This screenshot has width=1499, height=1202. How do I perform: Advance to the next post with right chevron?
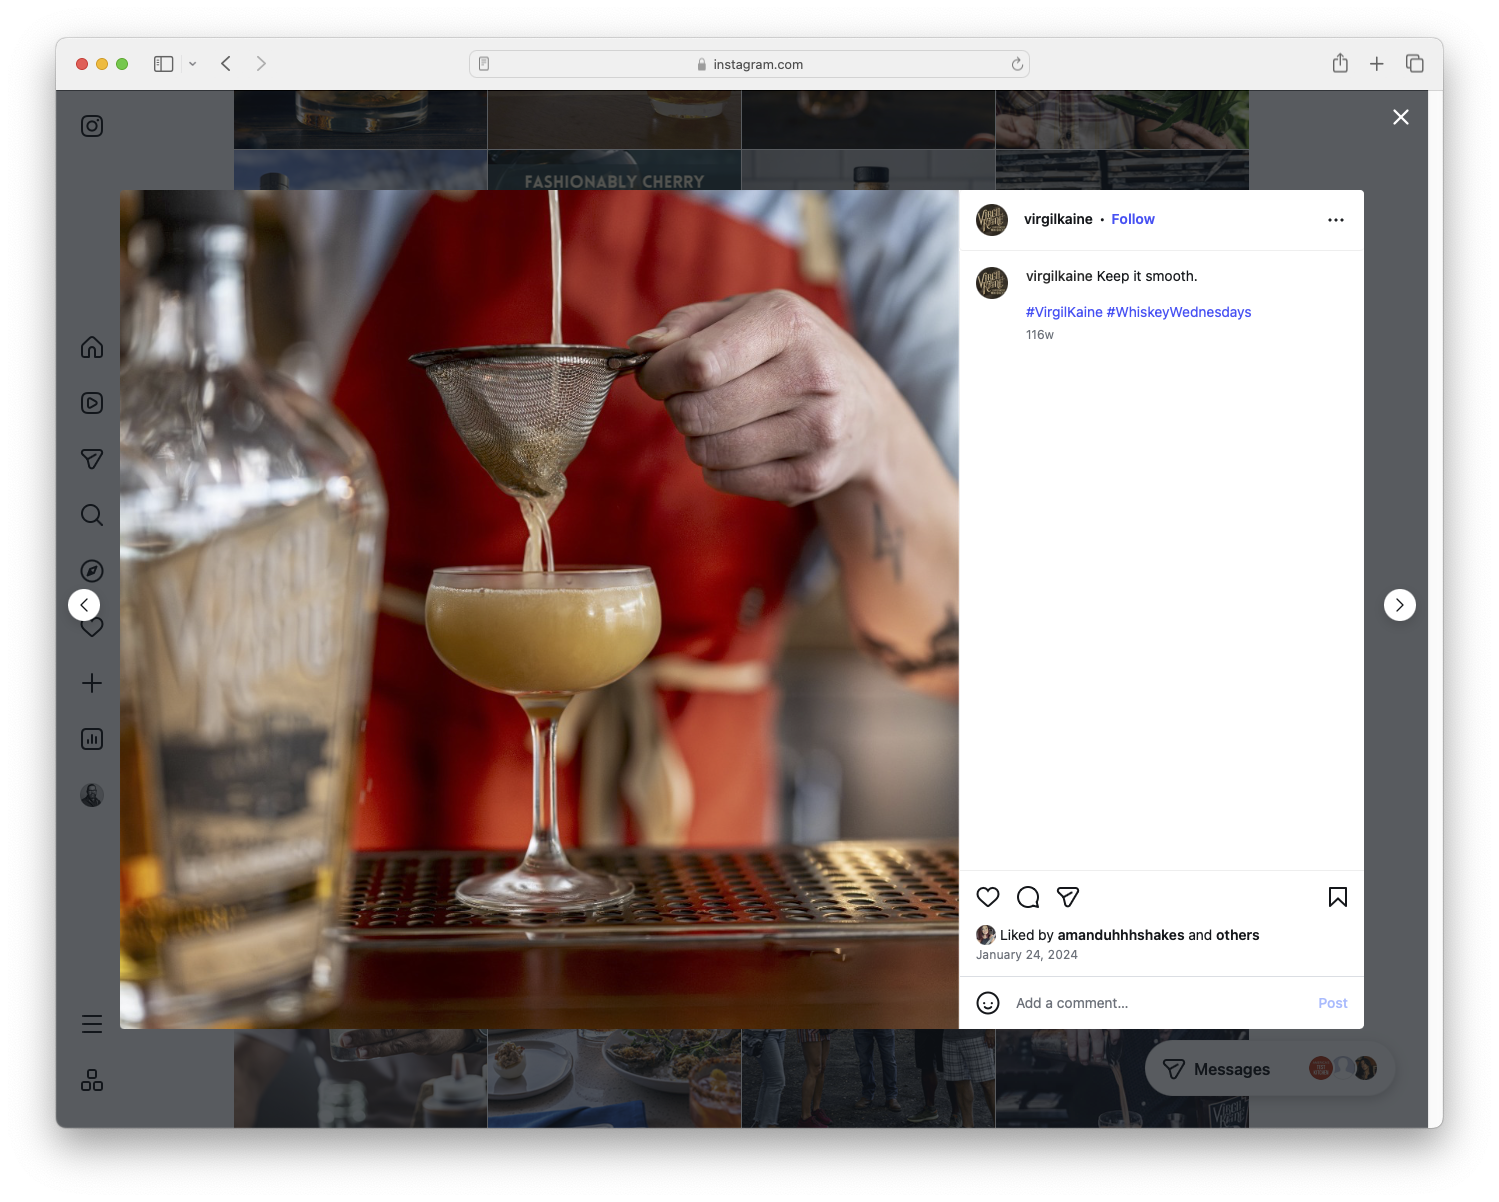click(x=1399, y=605)
